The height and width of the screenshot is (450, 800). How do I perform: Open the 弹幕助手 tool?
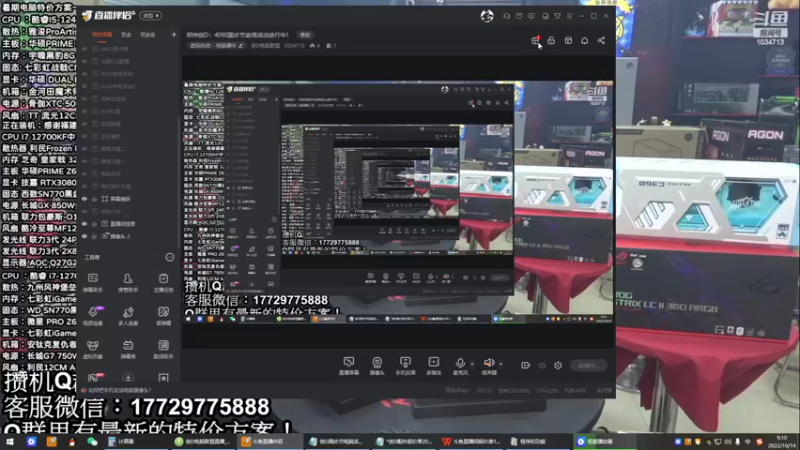coord(93,282)
